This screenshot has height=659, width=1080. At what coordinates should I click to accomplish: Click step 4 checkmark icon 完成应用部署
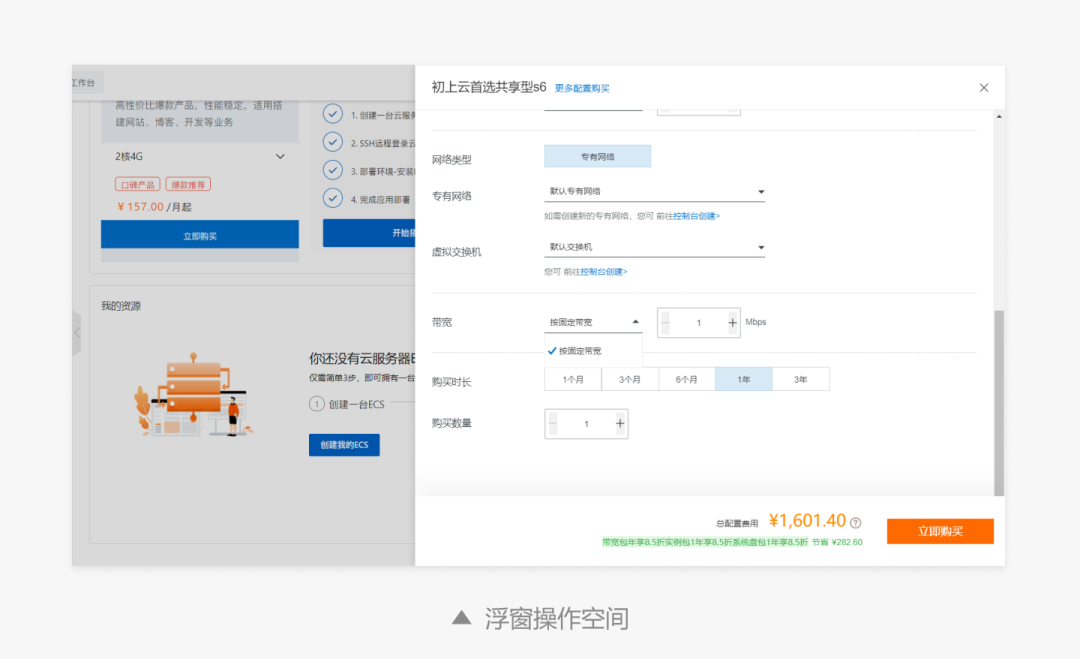333,198
